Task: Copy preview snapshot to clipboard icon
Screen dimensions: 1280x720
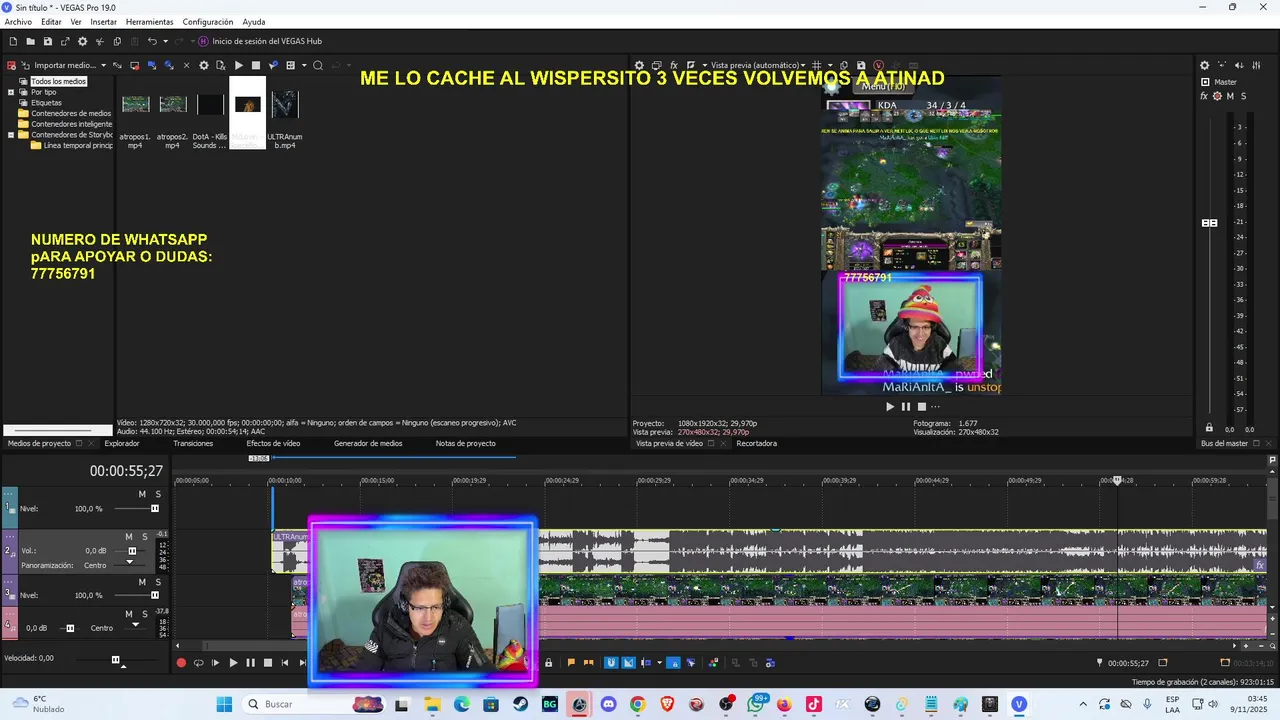Action: (844, 65)
